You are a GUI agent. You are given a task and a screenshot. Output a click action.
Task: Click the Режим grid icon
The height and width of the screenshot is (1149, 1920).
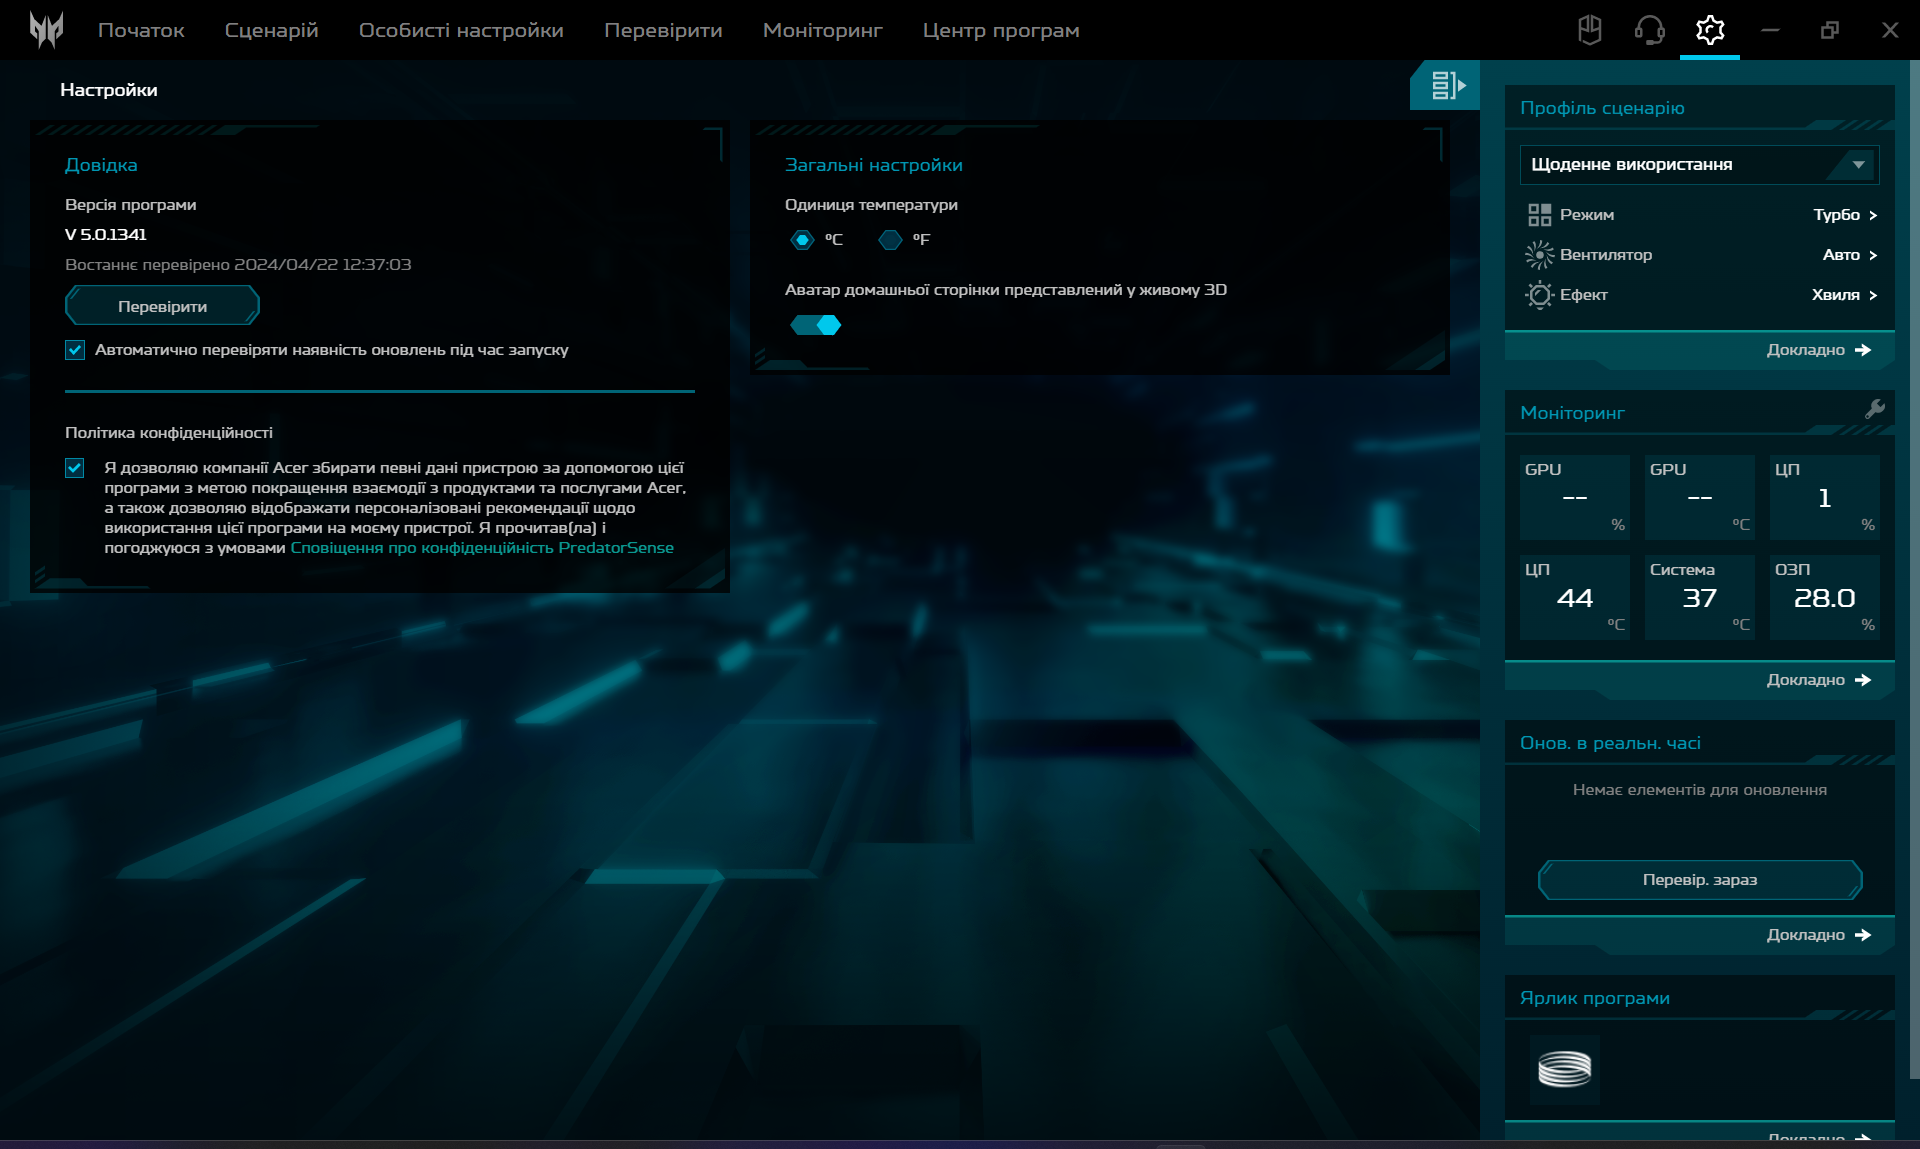point(1539,215)
